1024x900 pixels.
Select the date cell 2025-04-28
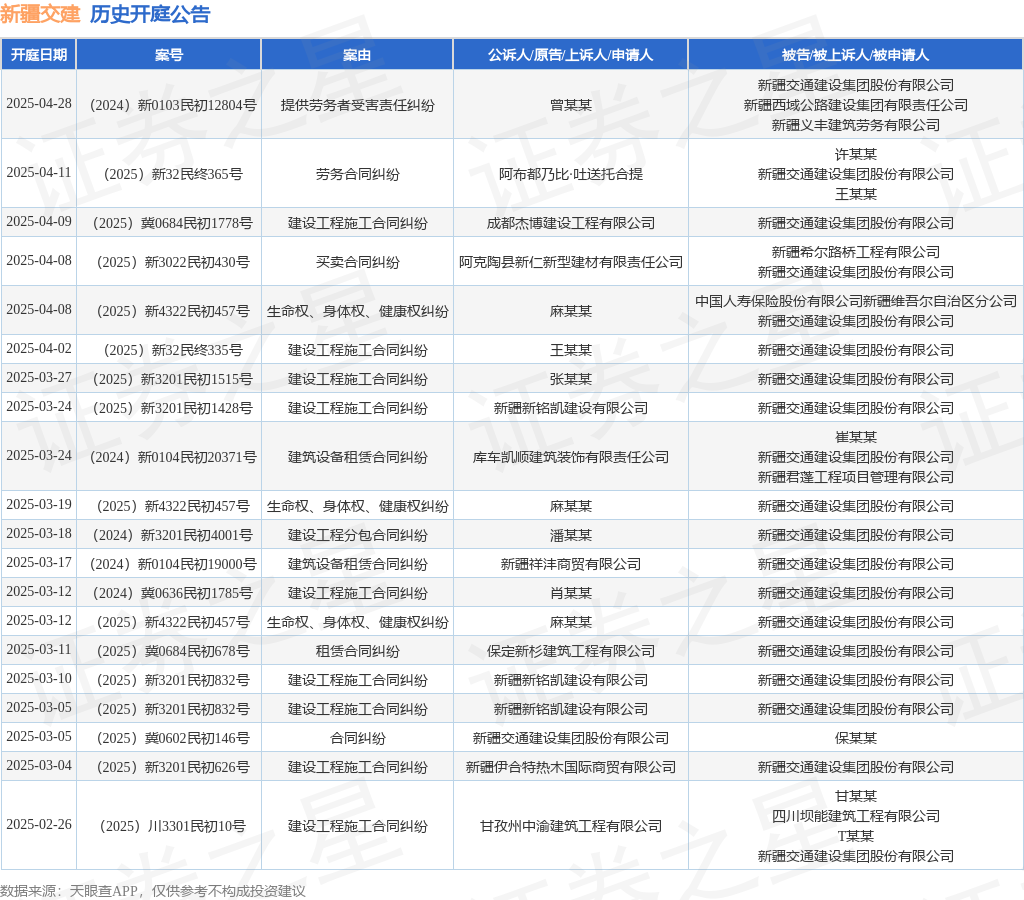[39, 104]
